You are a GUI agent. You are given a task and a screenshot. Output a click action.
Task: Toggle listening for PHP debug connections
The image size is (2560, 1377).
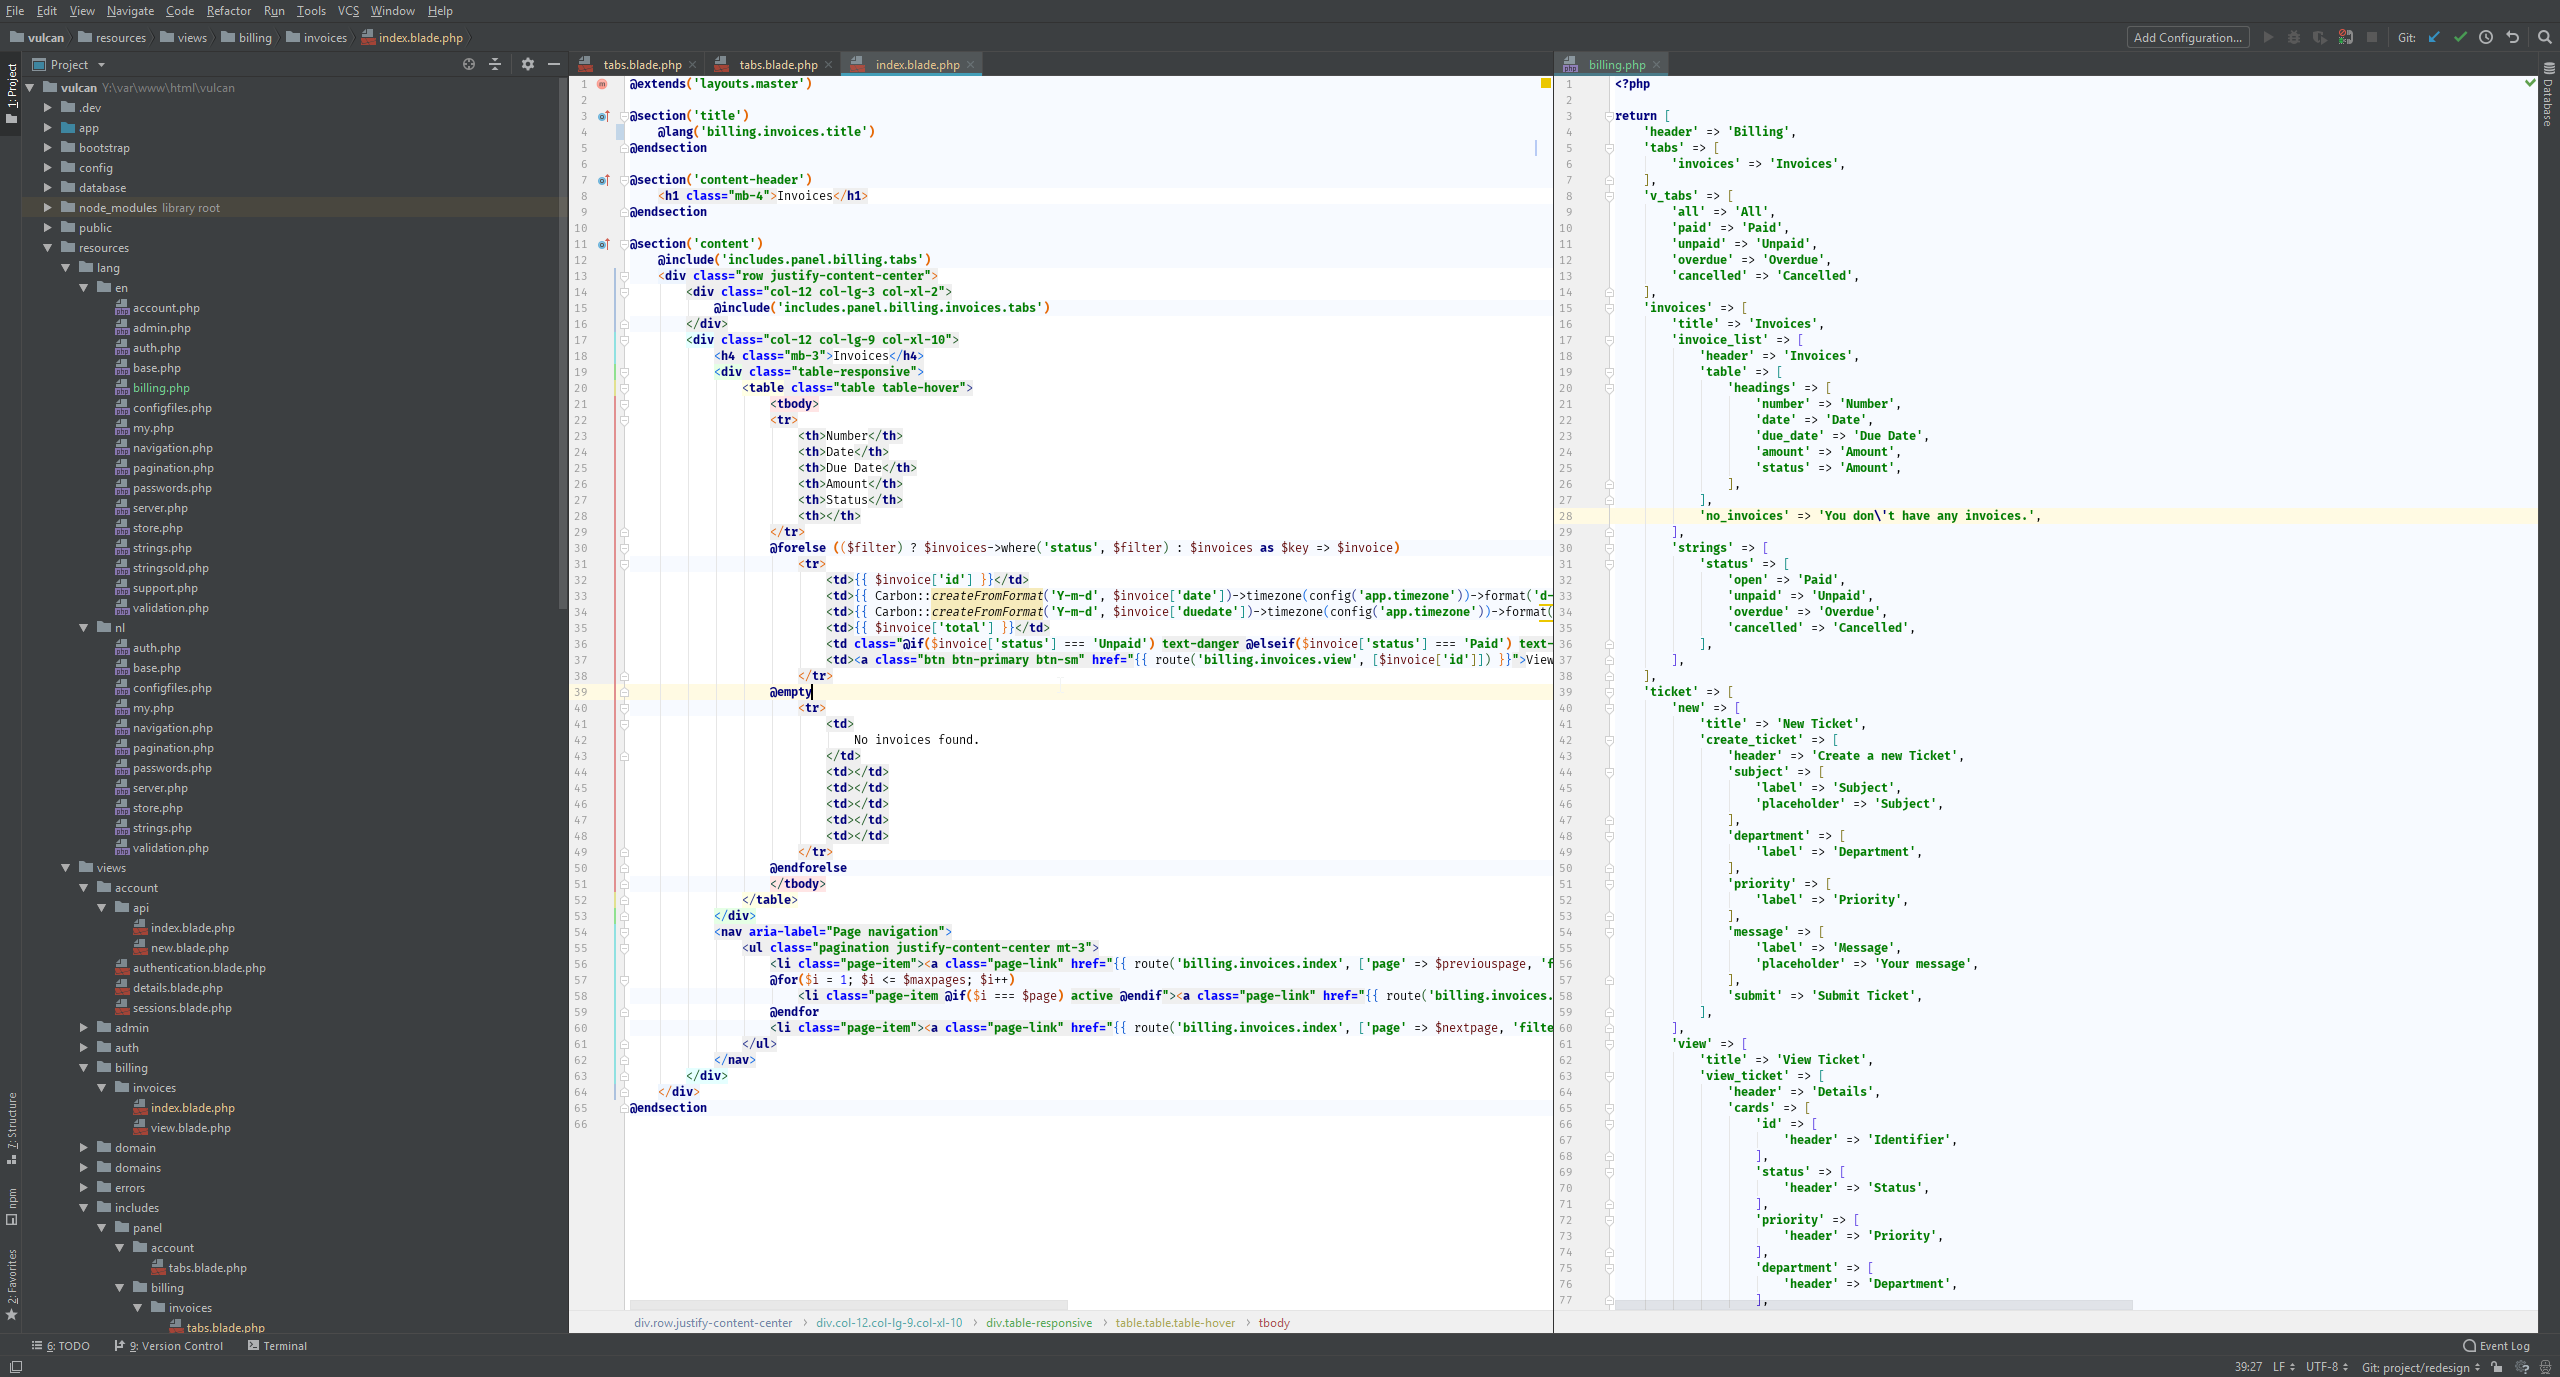[2346, 38]
